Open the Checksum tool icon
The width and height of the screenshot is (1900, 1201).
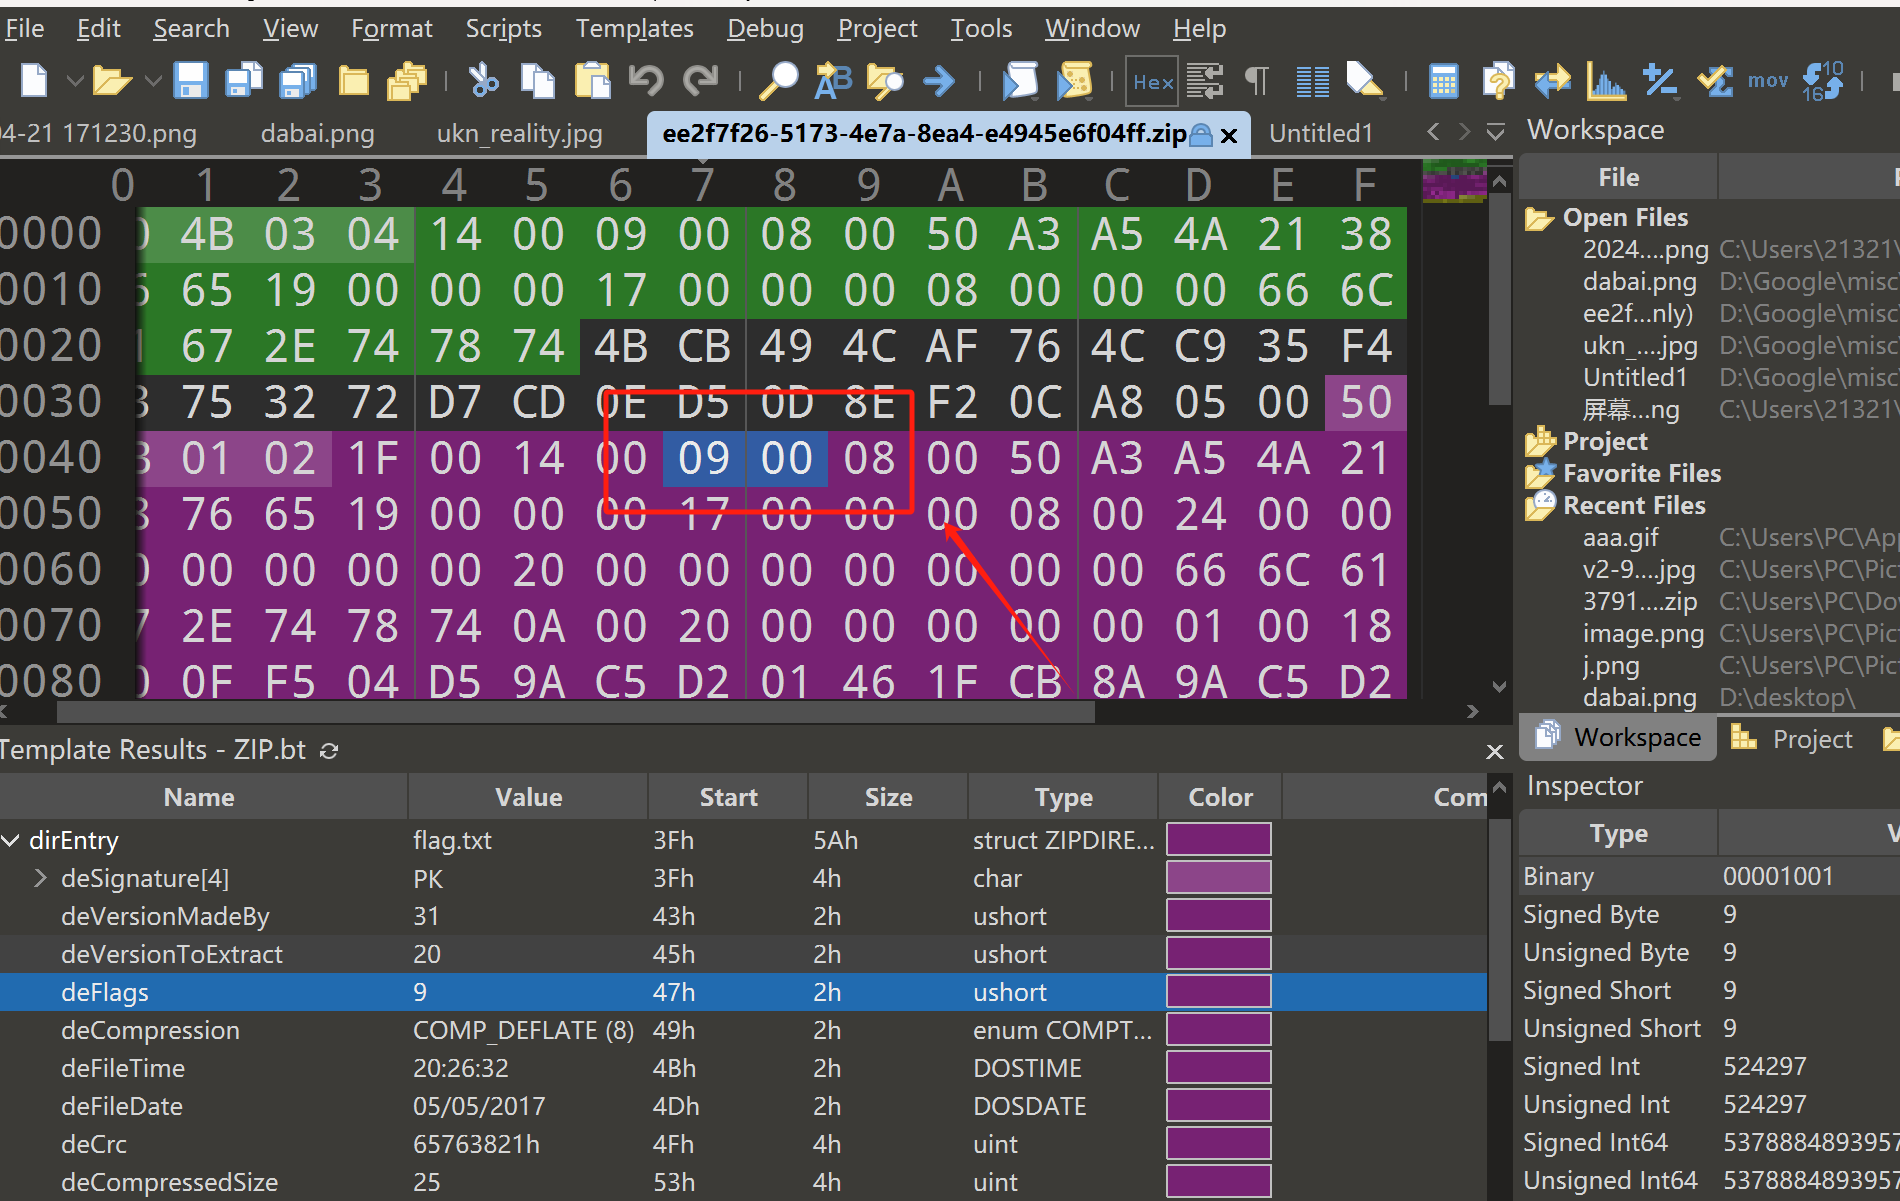click(1716, 81)
